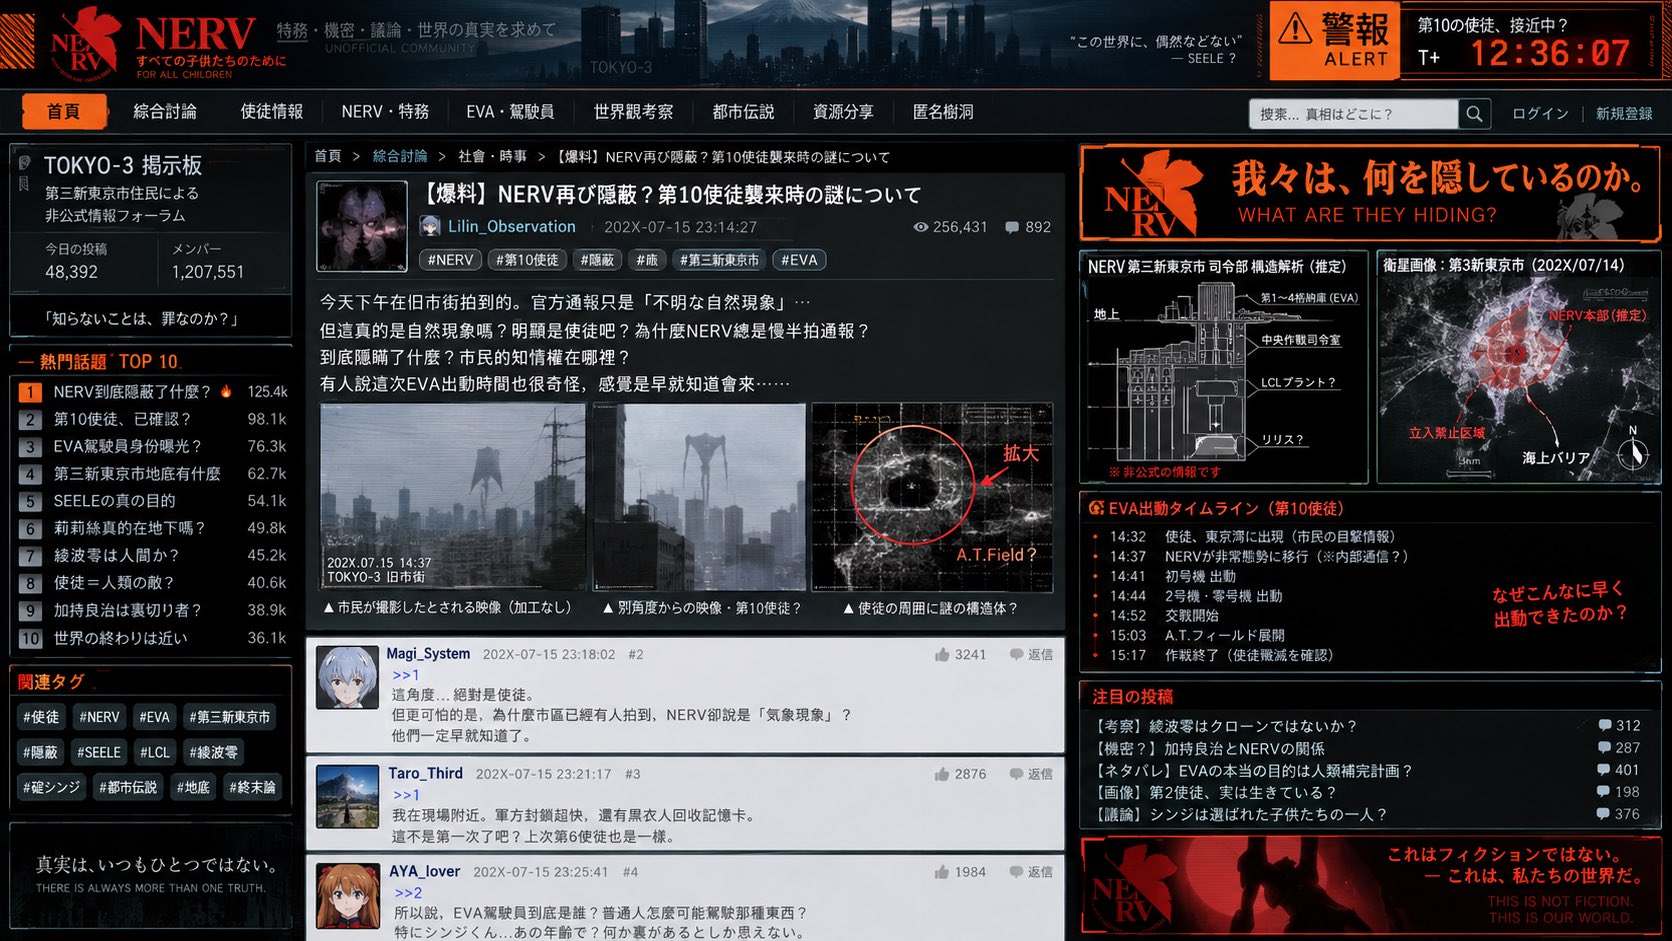The image size is (1672, 941).
Task: Open hot topic SEELEの真の目的
Action: (114, 501)
